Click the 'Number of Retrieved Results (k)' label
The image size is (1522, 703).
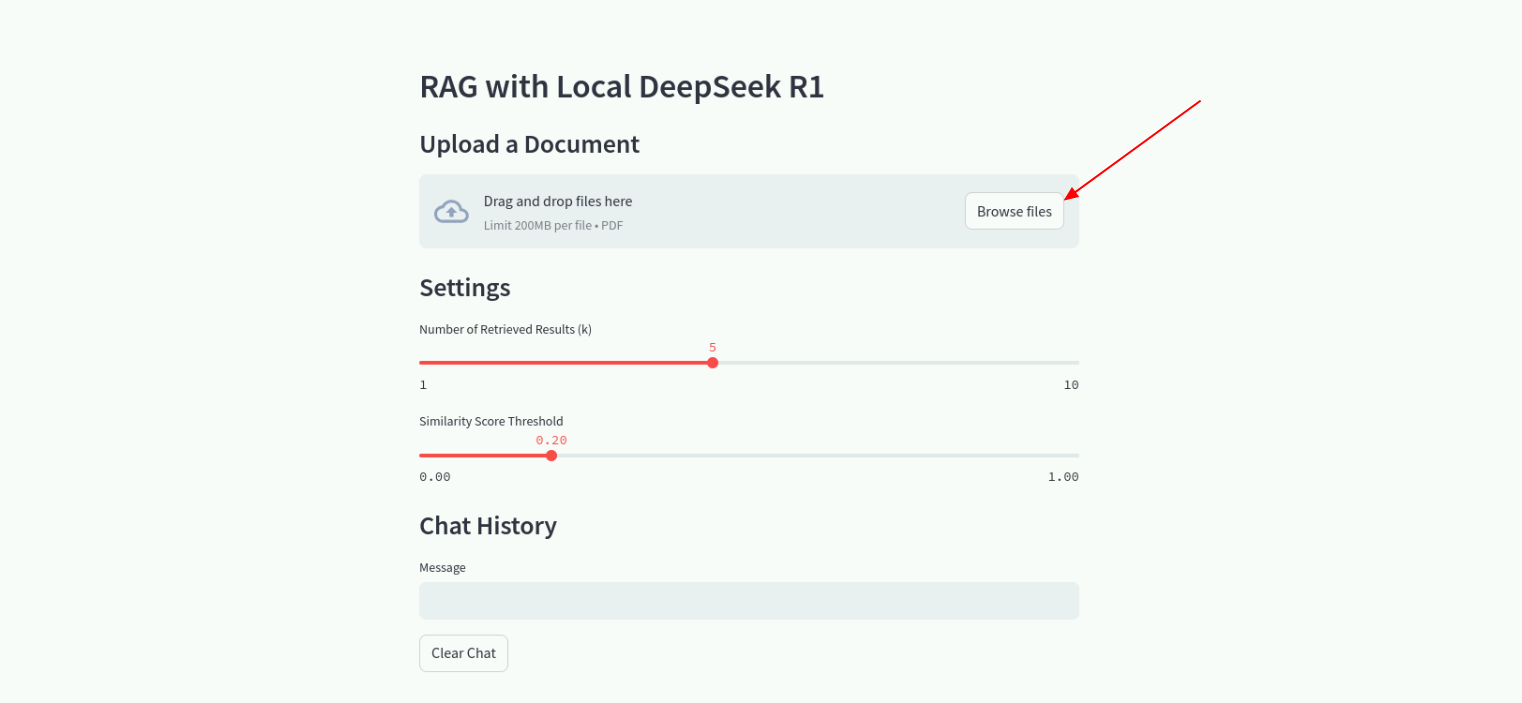[505, 329]
